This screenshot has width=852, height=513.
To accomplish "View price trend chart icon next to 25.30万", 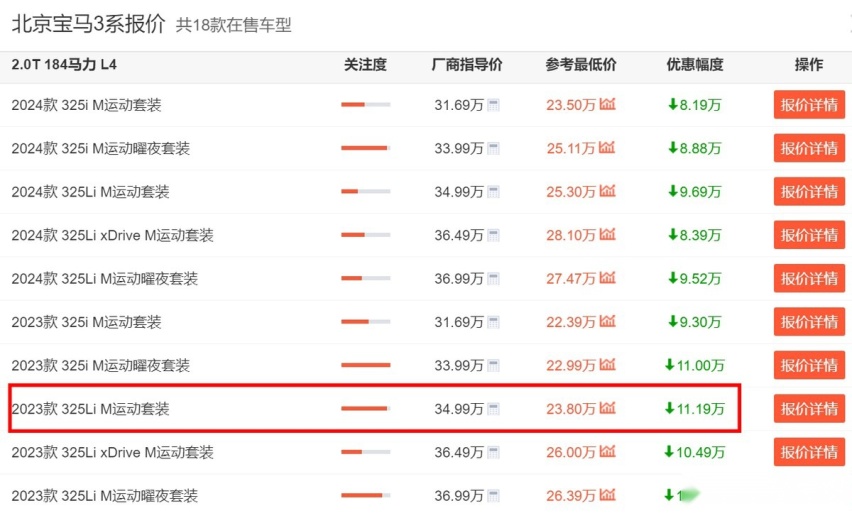I will coord(607,191).
